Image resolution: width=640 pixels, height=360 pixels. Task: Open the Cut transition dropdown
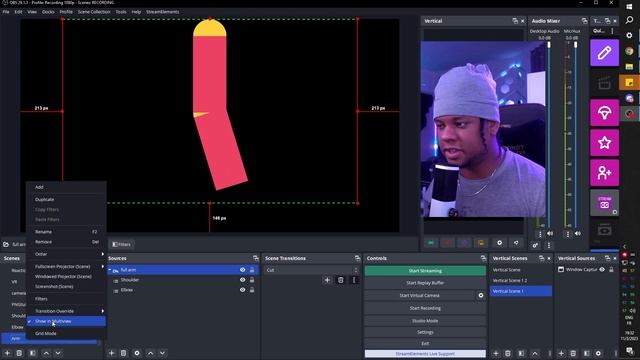(x=312, y=270)
